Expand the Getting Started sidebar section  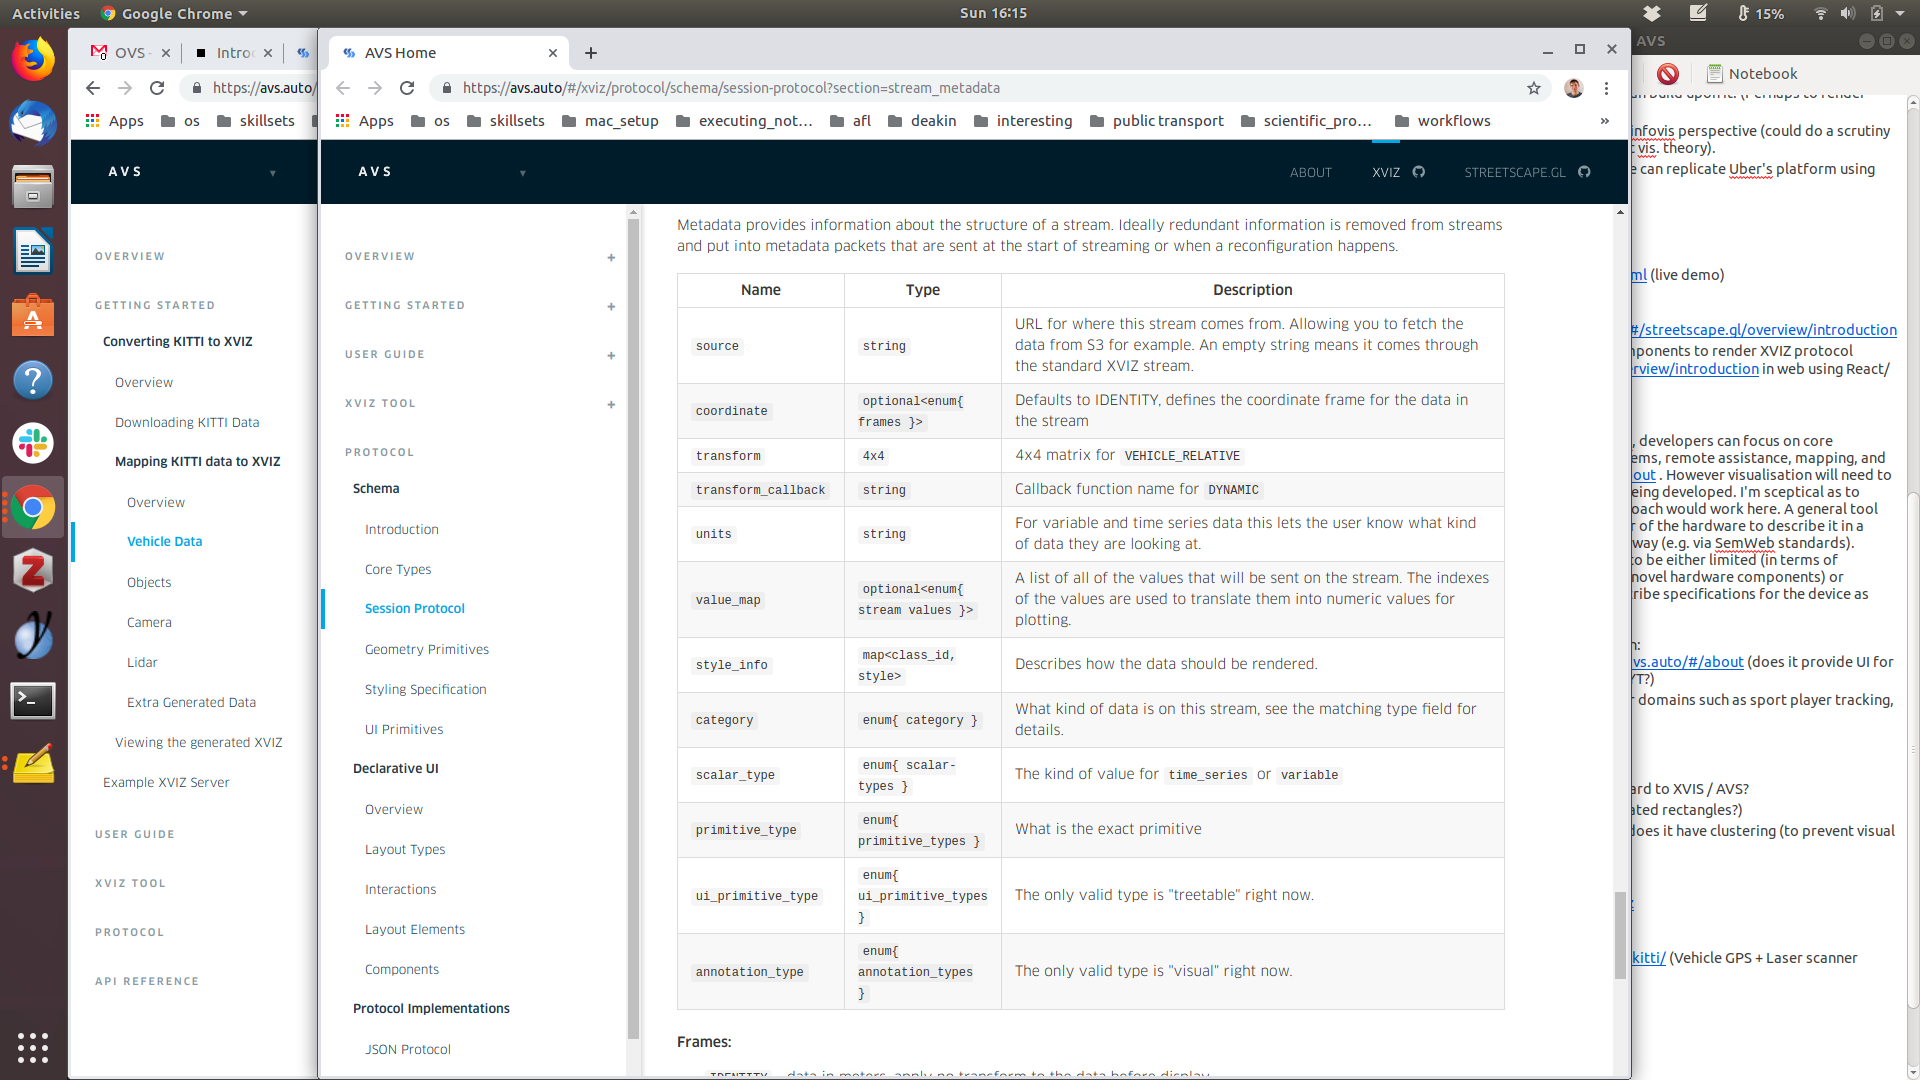coord(611,307)
